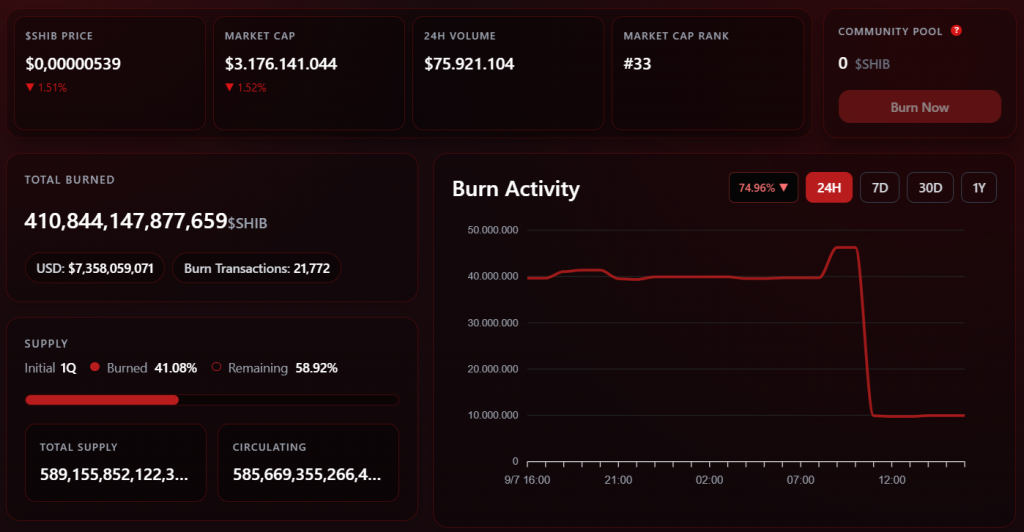Click the $75.921.104 volume value
1024x532 pixels.
469,64
